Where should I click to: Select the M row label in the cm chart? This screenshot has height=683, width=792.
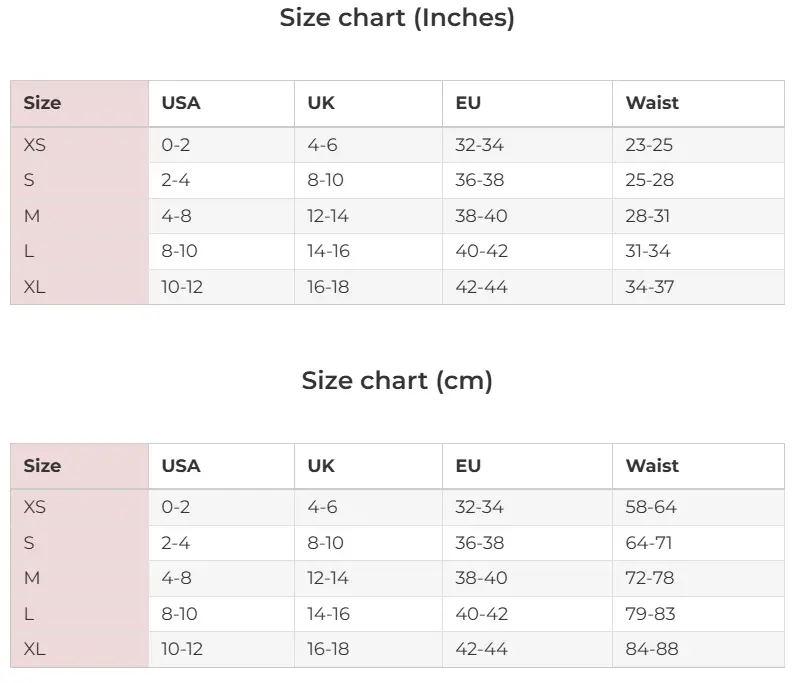32,578
